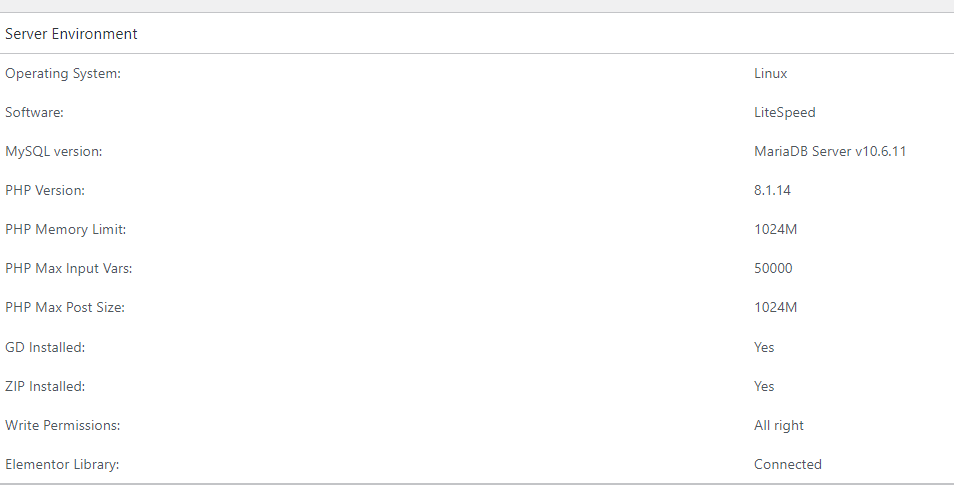Click the Server Environment section header
The width and height of the screenshot is (954, 488).
pyautogui.click(x=71, y=34)
